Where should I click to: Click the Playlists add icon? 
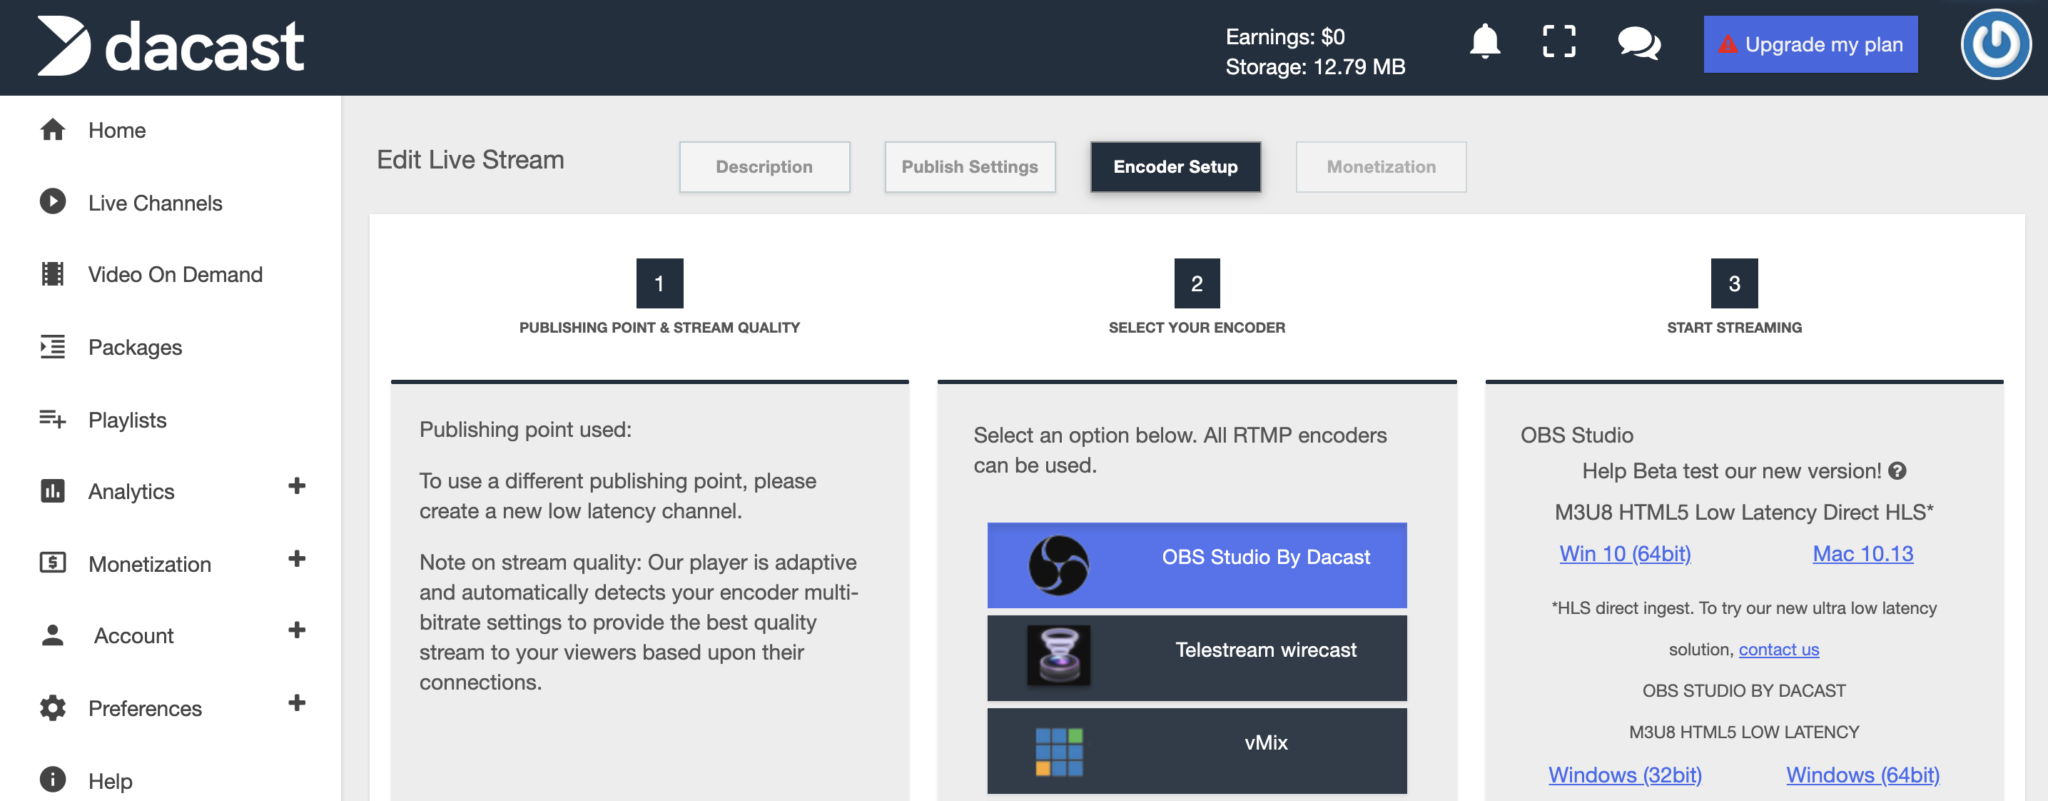[53, 419]
